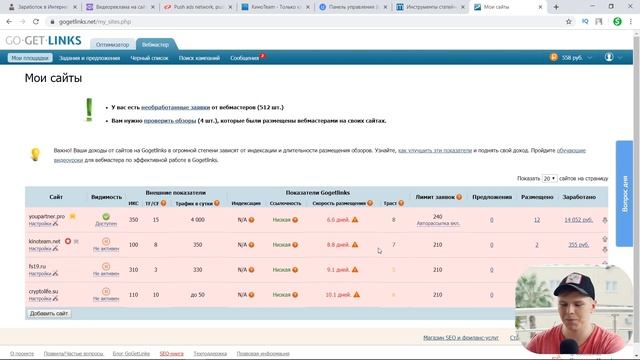Switch to the KinoTeam browser tab
The height and width of the screenshot is (360, 640).
point(276,7)
